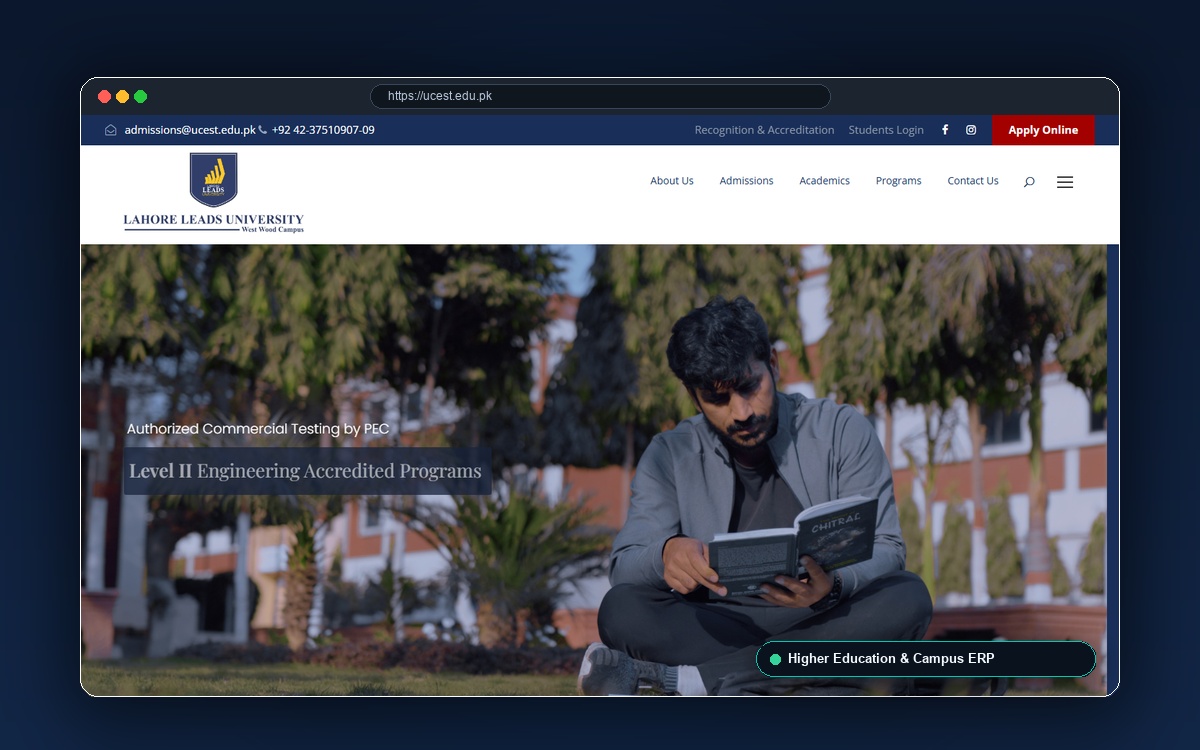
Task: Click the Lahore Leads University logo
Action: [214, 193]
